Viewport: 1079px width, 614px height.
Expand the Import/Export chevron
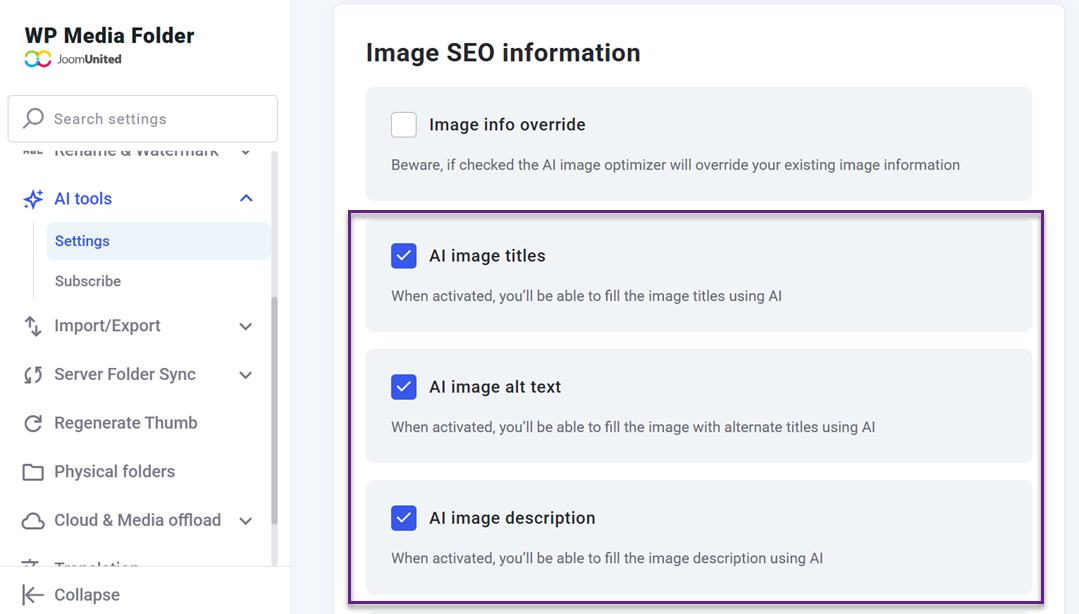(x=246, y=326)
